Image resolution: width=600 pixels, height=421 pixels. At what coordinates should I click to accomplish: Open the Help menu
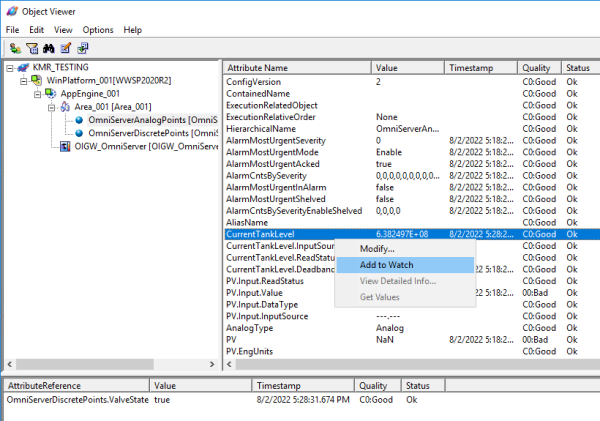[132, 30]
